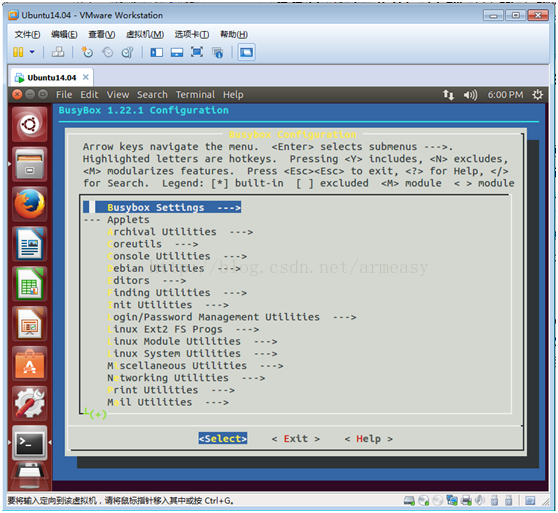Enter full screen mode icon
The image size is (558, 513).
pyautogui.click(x=197, y=52)
